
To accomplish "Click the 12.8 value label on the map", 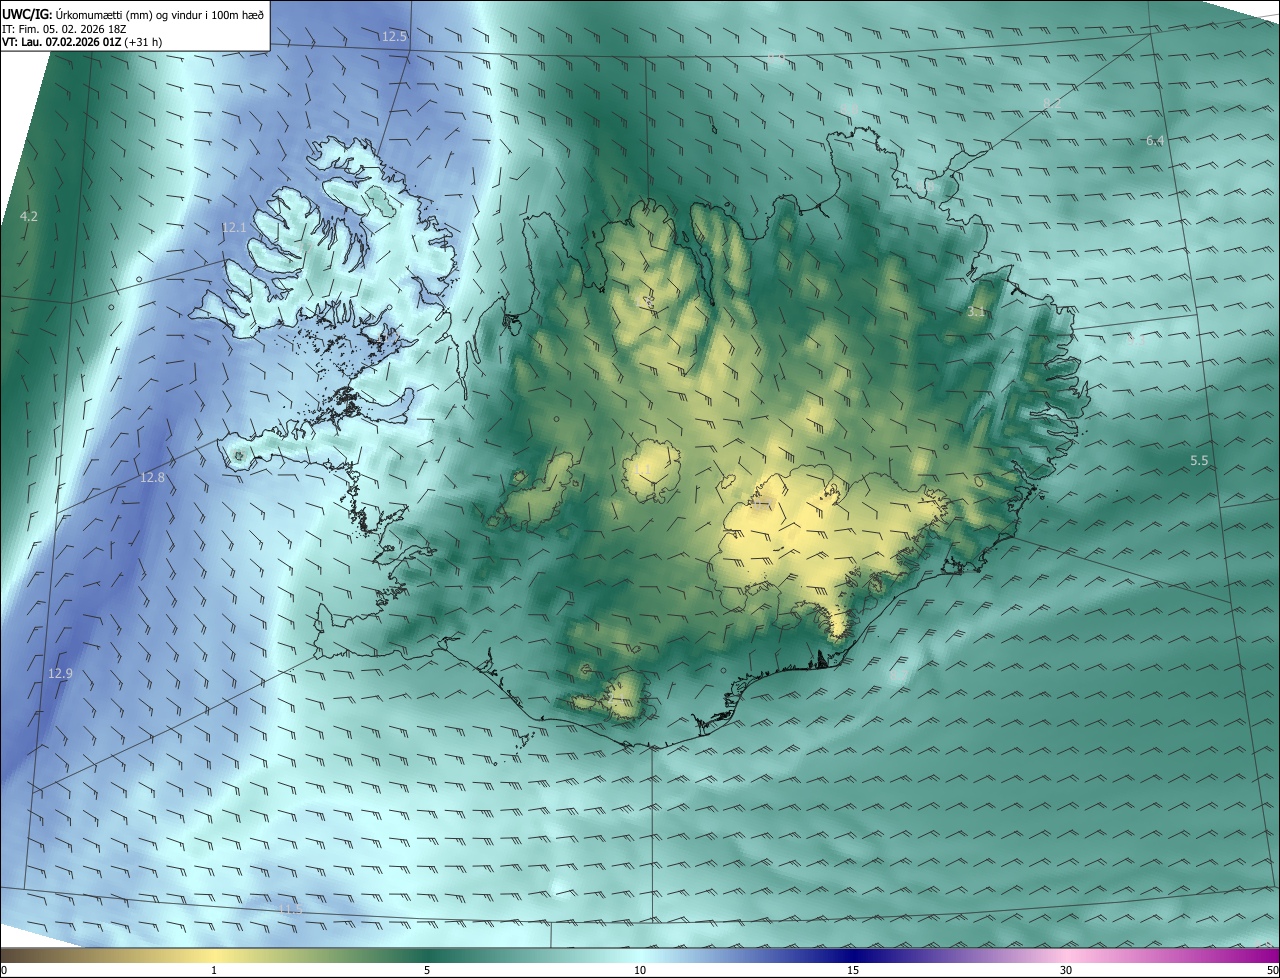I will [152, 478].
